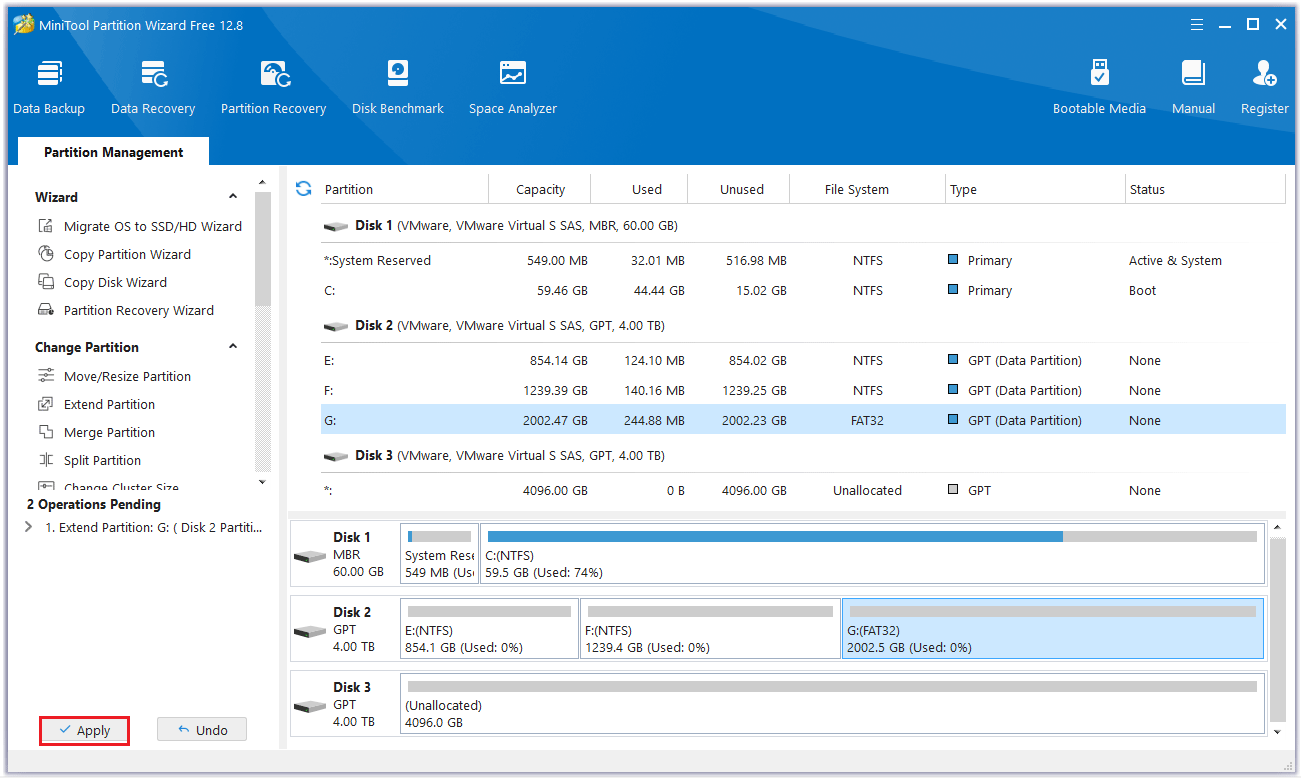Switch to Partition Management tab

[114, 152]
